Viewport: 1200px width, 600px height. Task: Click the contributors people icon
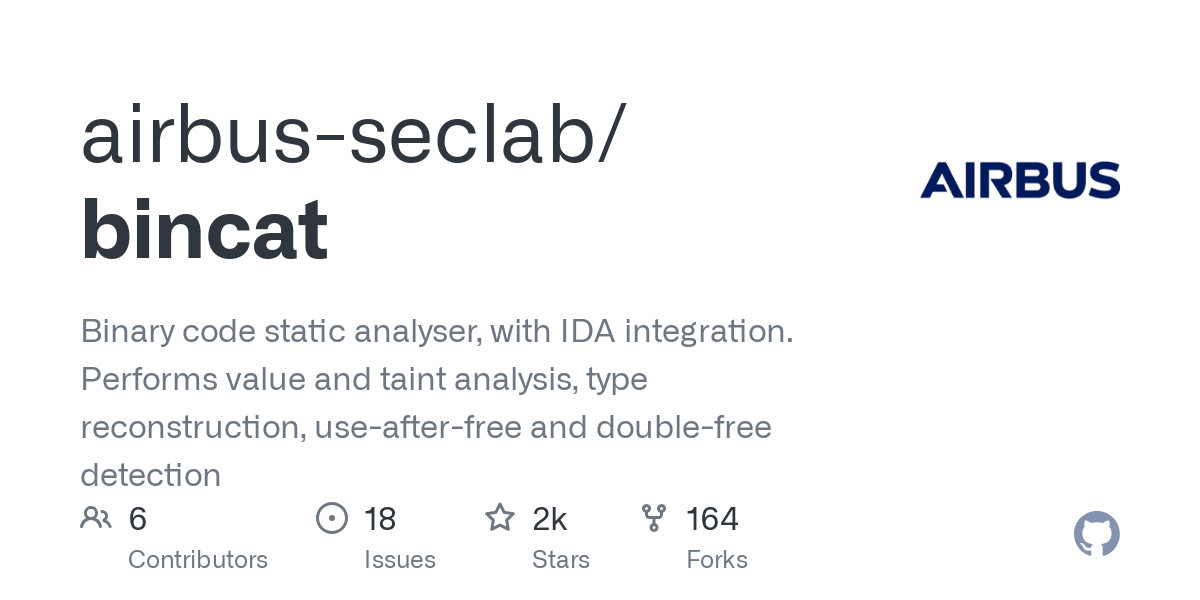96,518
